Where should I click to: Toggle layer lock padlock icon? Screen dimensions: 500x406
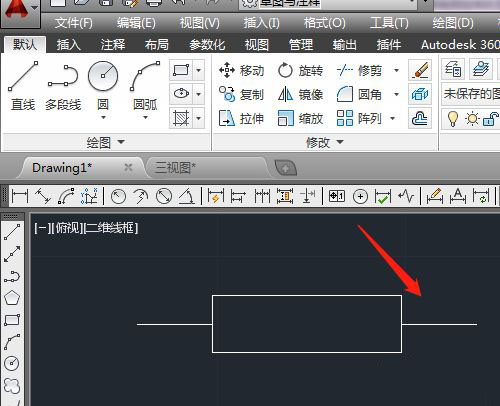491,119
